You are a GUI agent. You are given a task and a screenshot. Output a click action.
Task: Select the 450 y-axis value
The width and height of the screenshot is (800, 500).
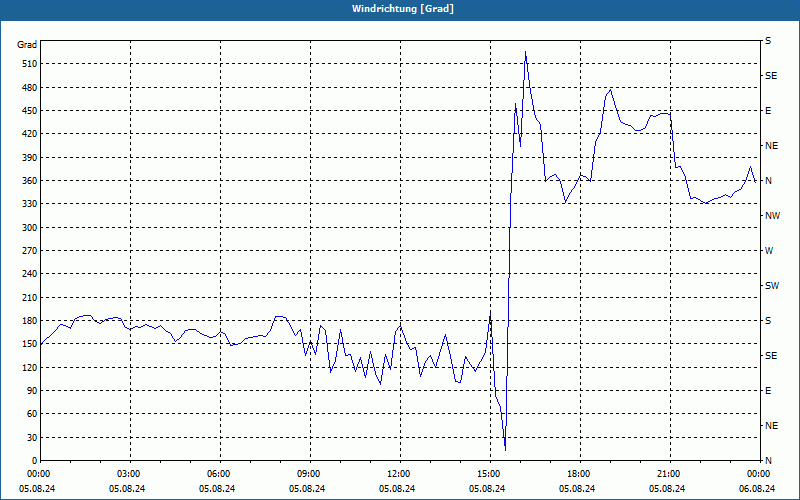tap(29, 111)
